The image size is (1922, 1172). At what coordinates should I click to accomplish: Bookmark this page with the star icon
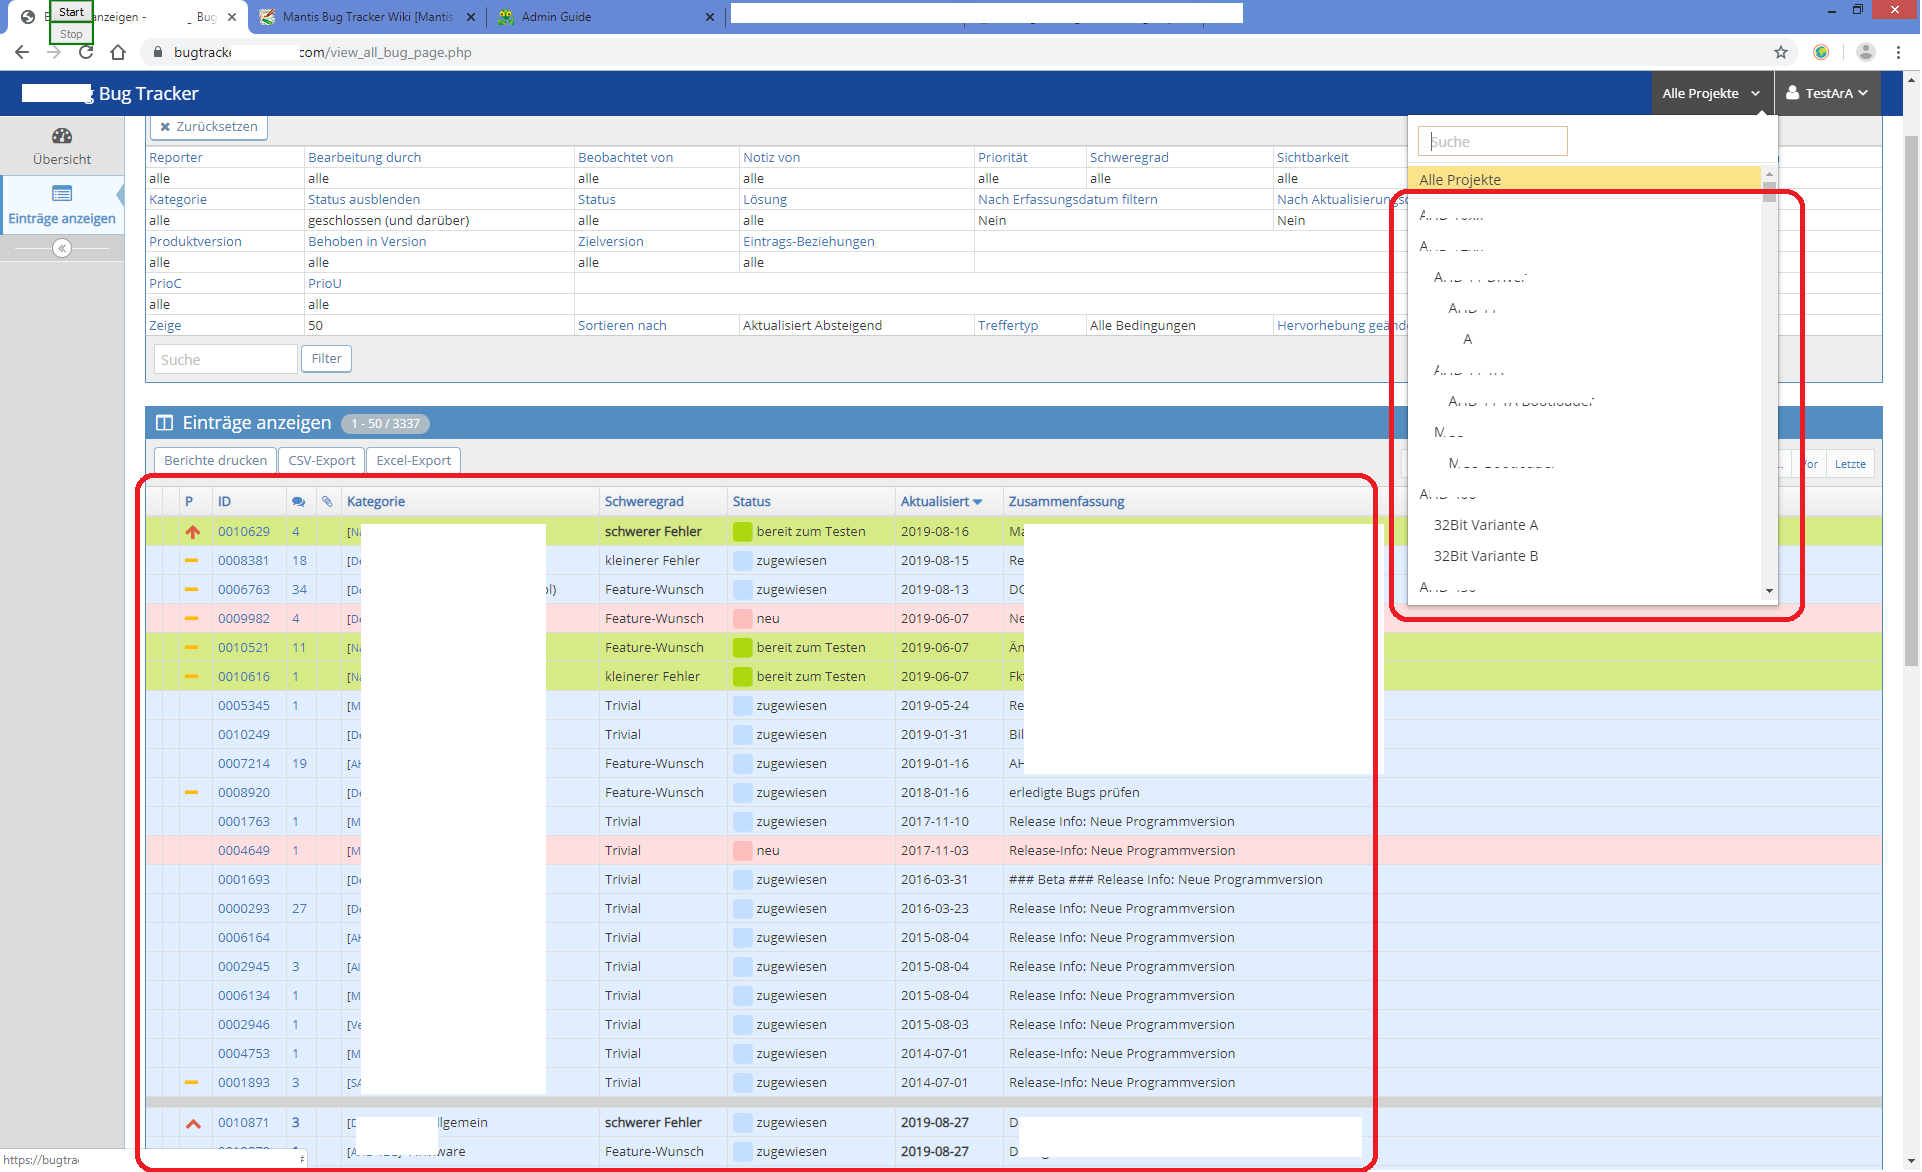(1781, 52)
